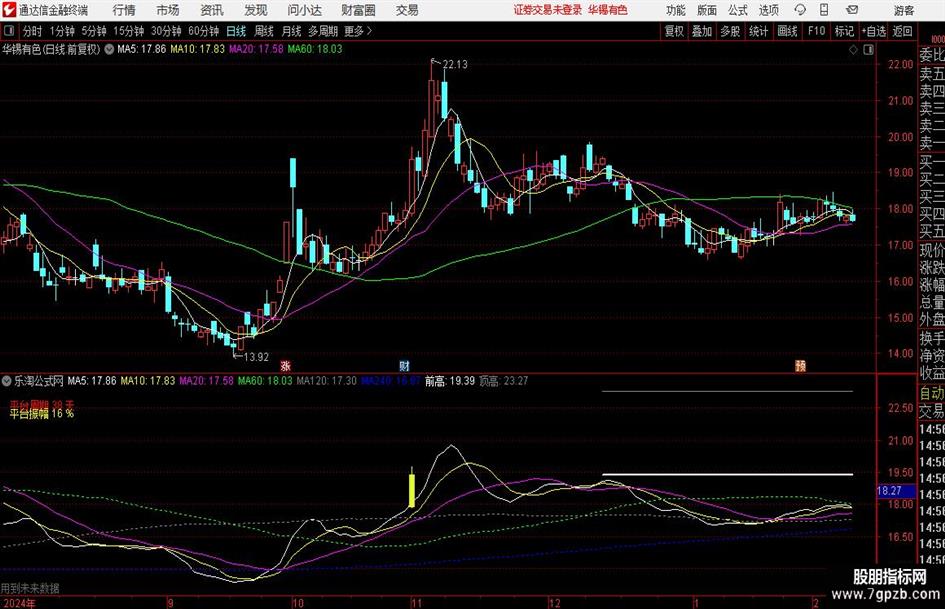Toggle the side panel icon at chart top-right

(868, 49)
